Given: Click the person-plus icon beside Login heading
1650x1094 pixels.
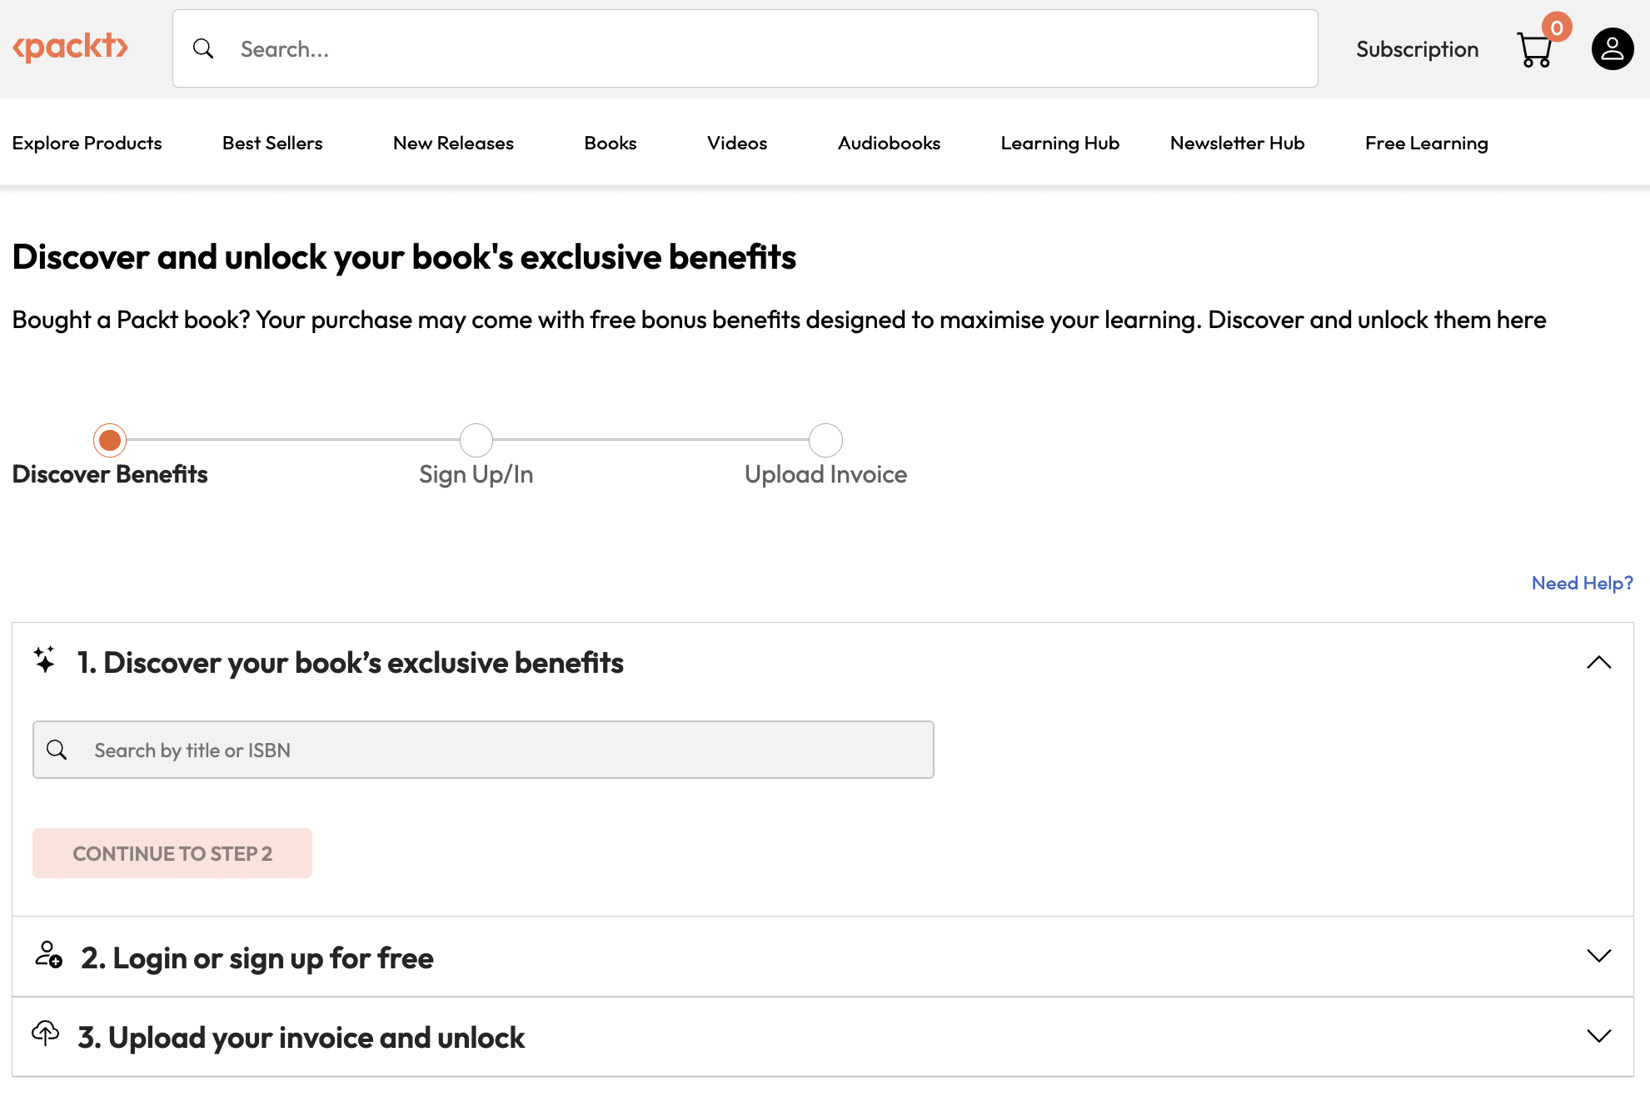Looking at the screenshot, I should pyautogui.click(x=48, y=955).
